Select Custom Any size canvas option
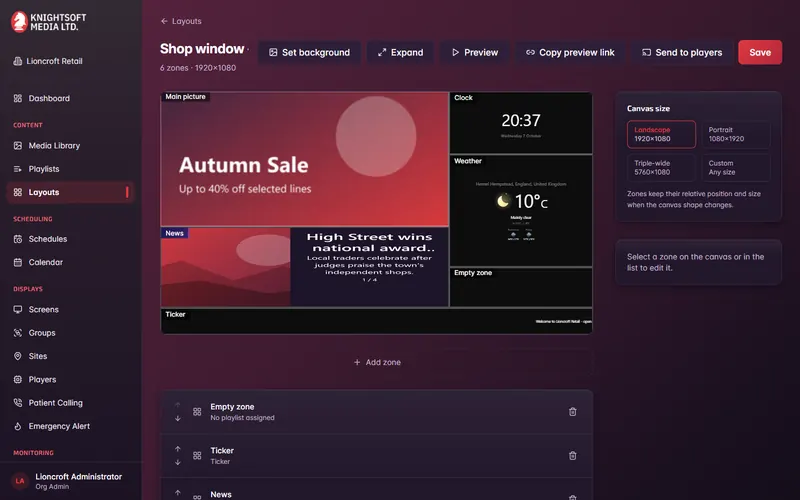The height and width of the screenshot is (500, 800). (x=736, y=168)
